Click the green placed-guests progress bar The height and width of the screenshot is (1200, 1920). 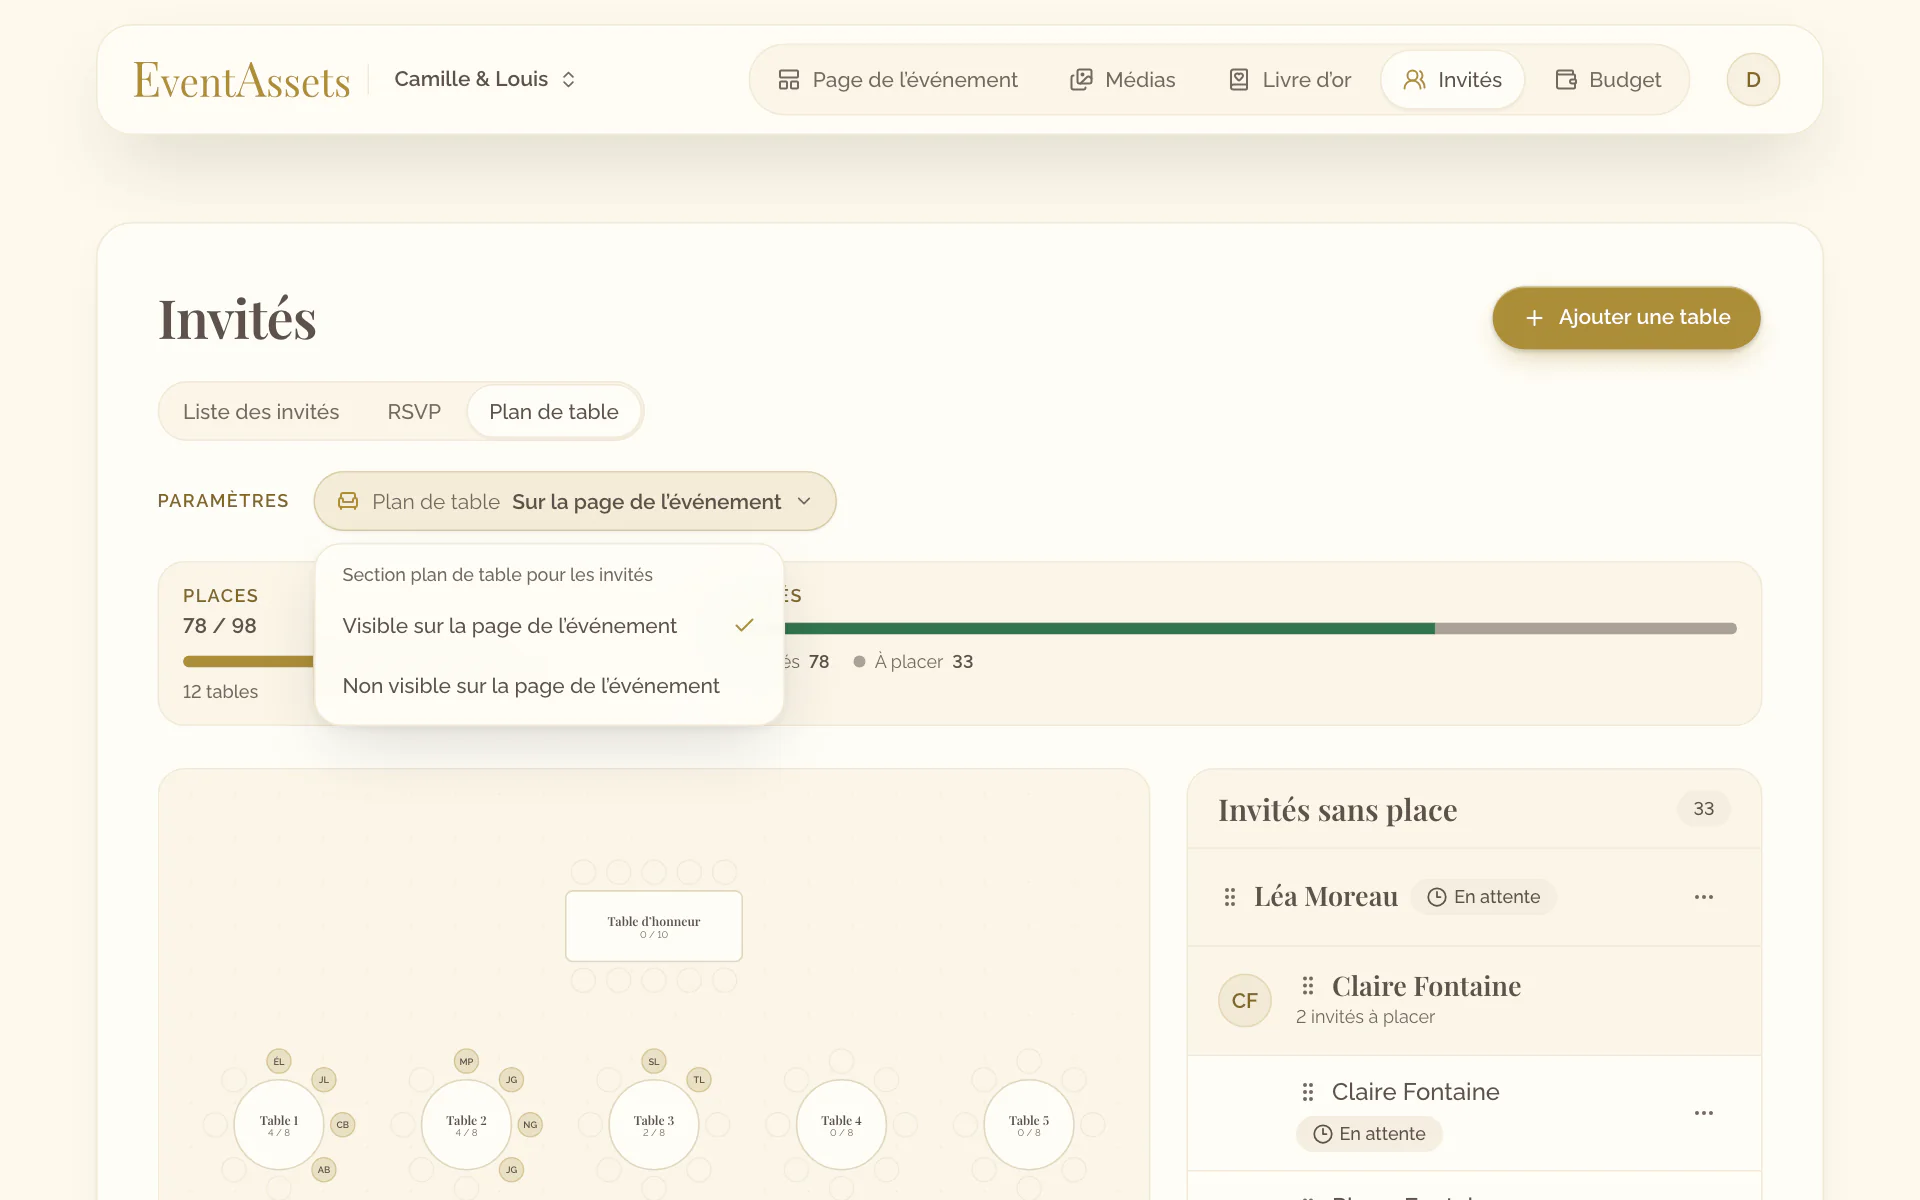[x=1109, y=629]
